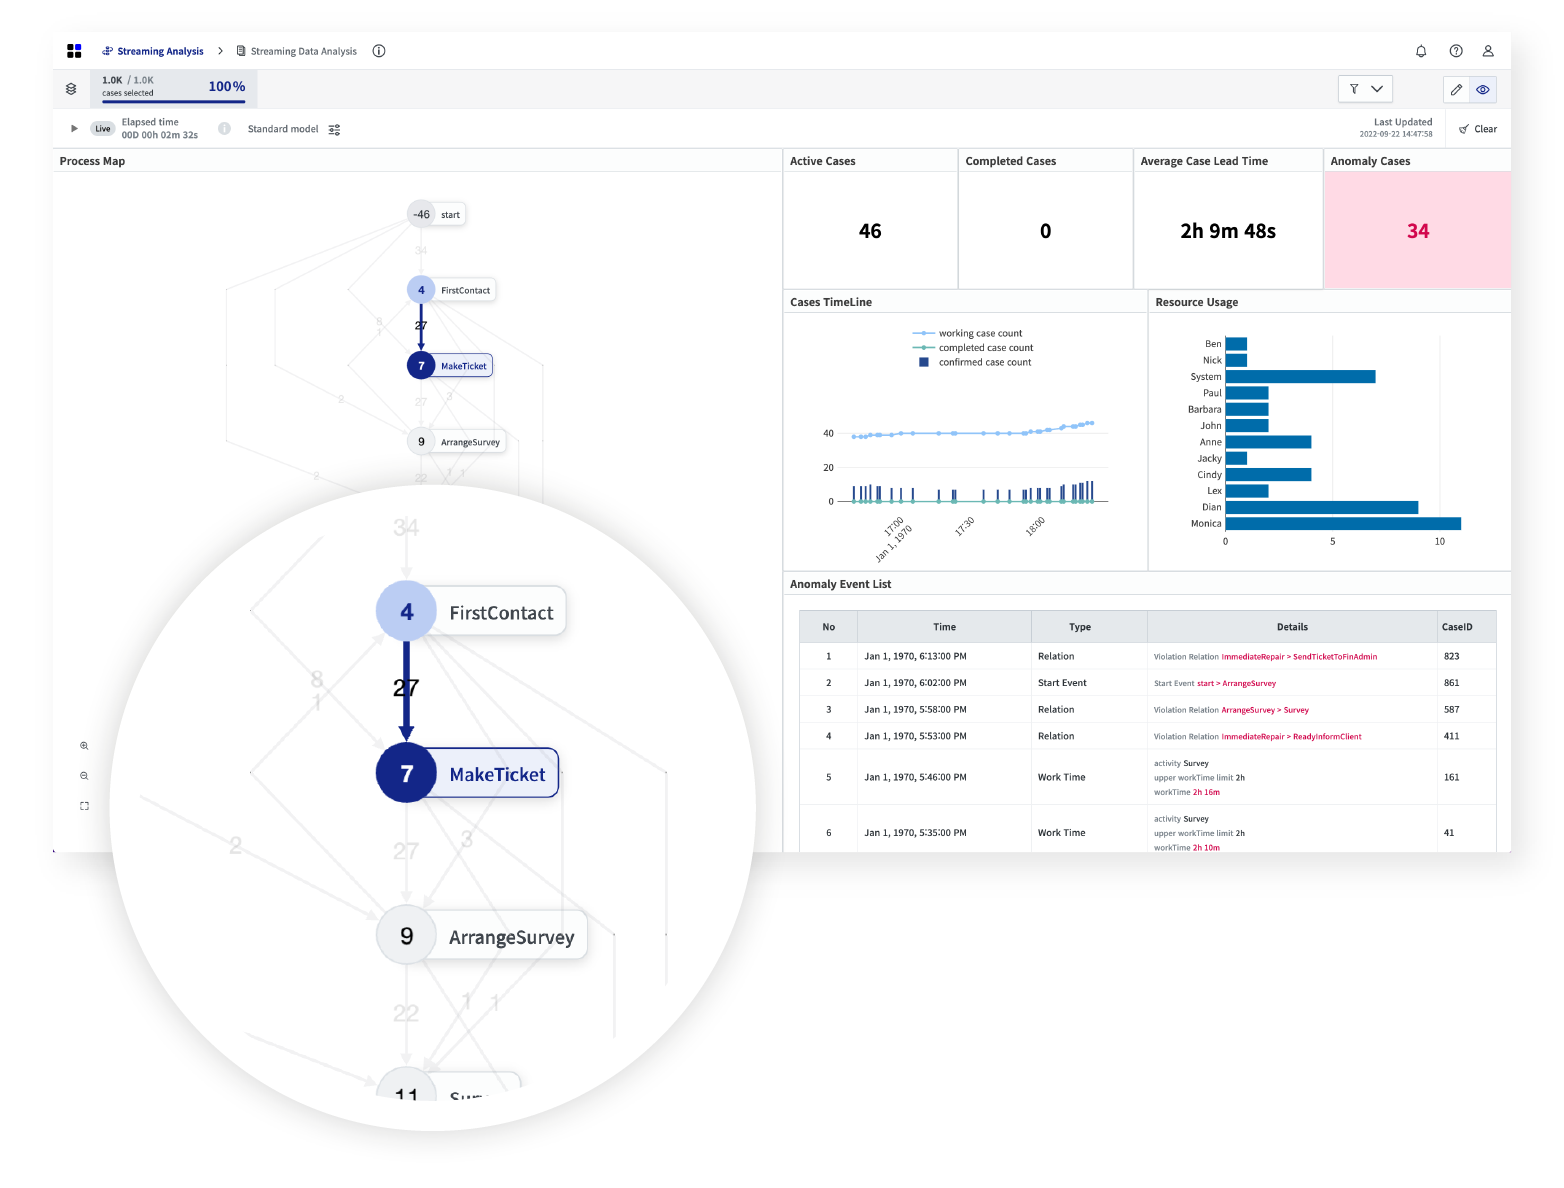Click chevron between breadcrumb items
The height and width of the screenshot is (1188, 1564).
click(220, 51)
